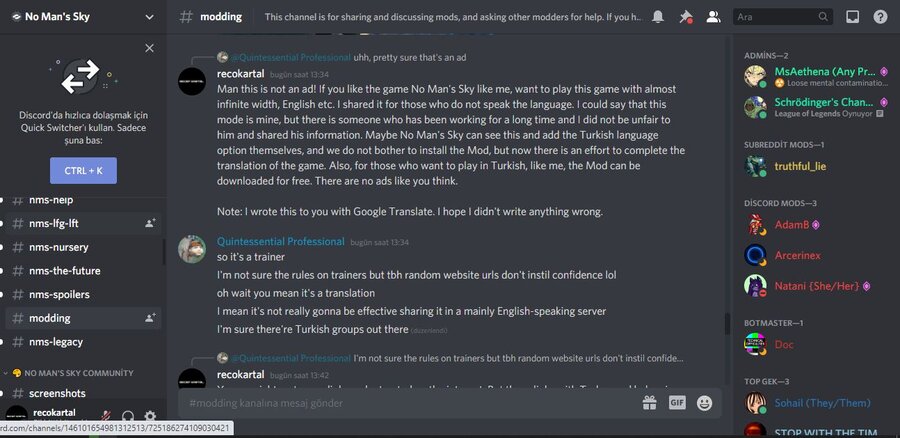Close the Quick Switcher tip
The image size is (900, 438).
[x=149, y=47]
